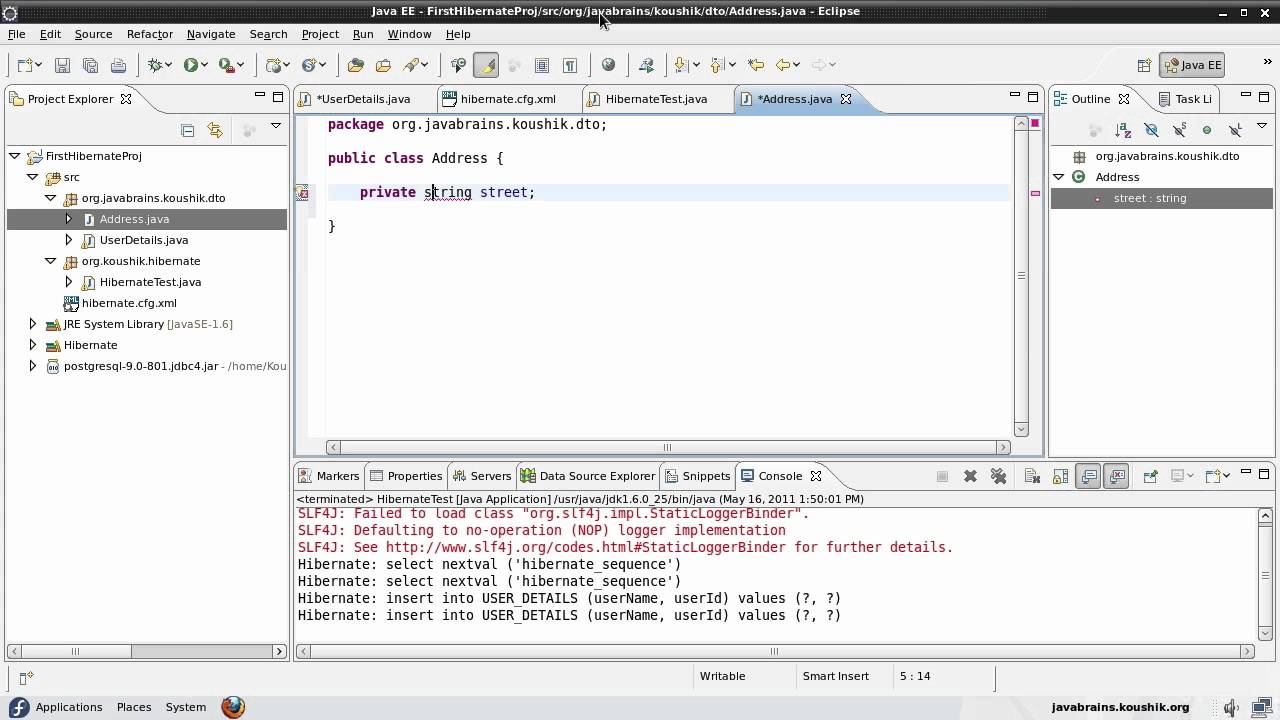Expand JRE System Library node
The height and width of the screenshot is (720, 1280).
[33, 324]
